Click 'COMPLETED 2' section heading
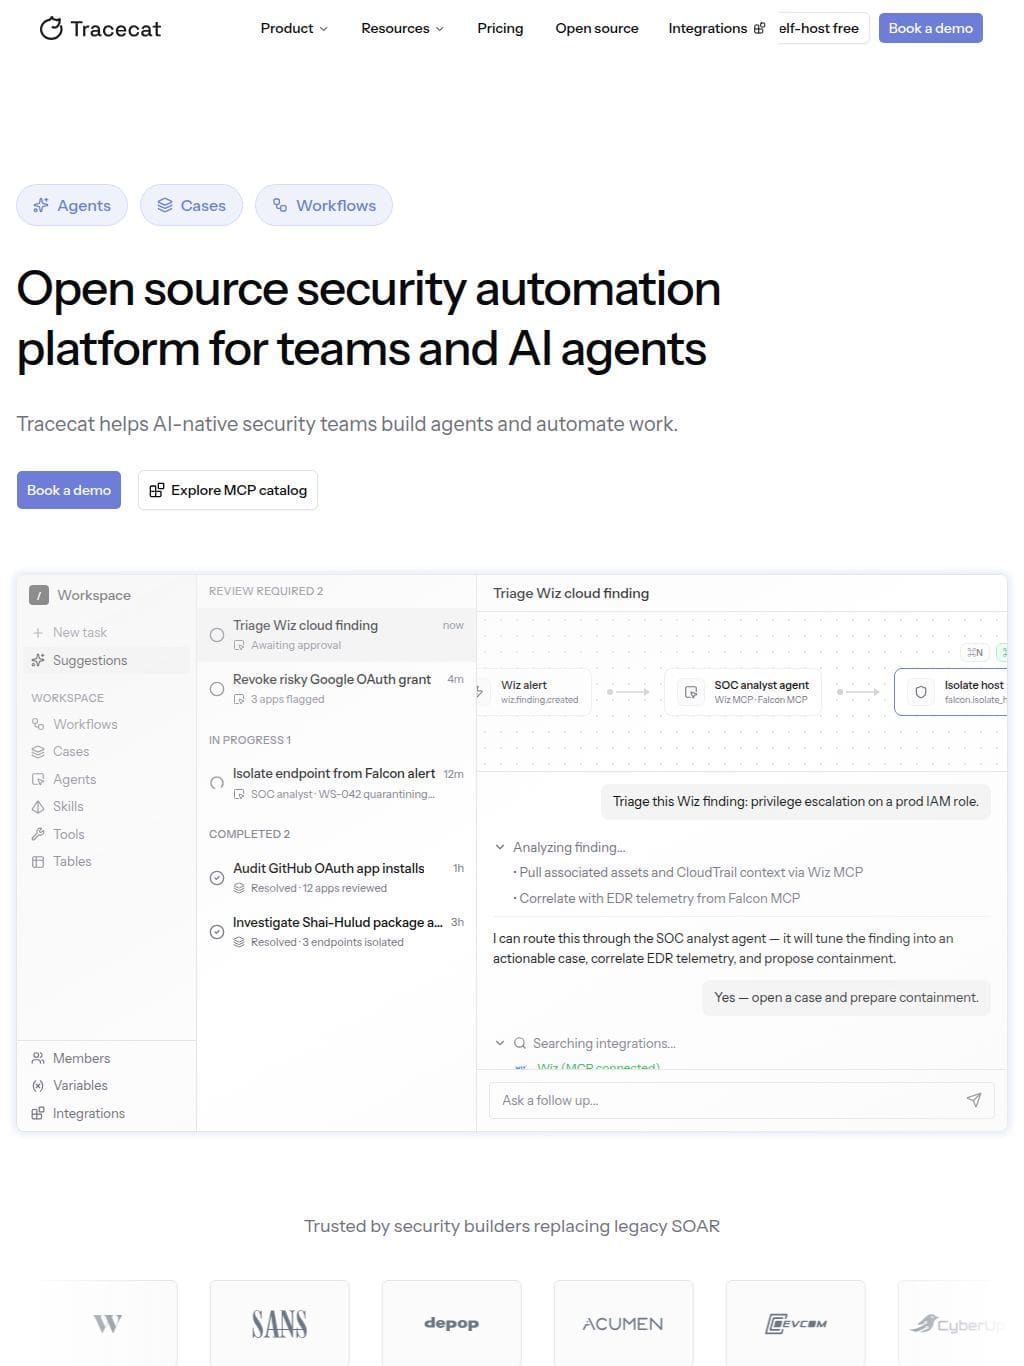1024x1366 pixels. pos(249,834)
